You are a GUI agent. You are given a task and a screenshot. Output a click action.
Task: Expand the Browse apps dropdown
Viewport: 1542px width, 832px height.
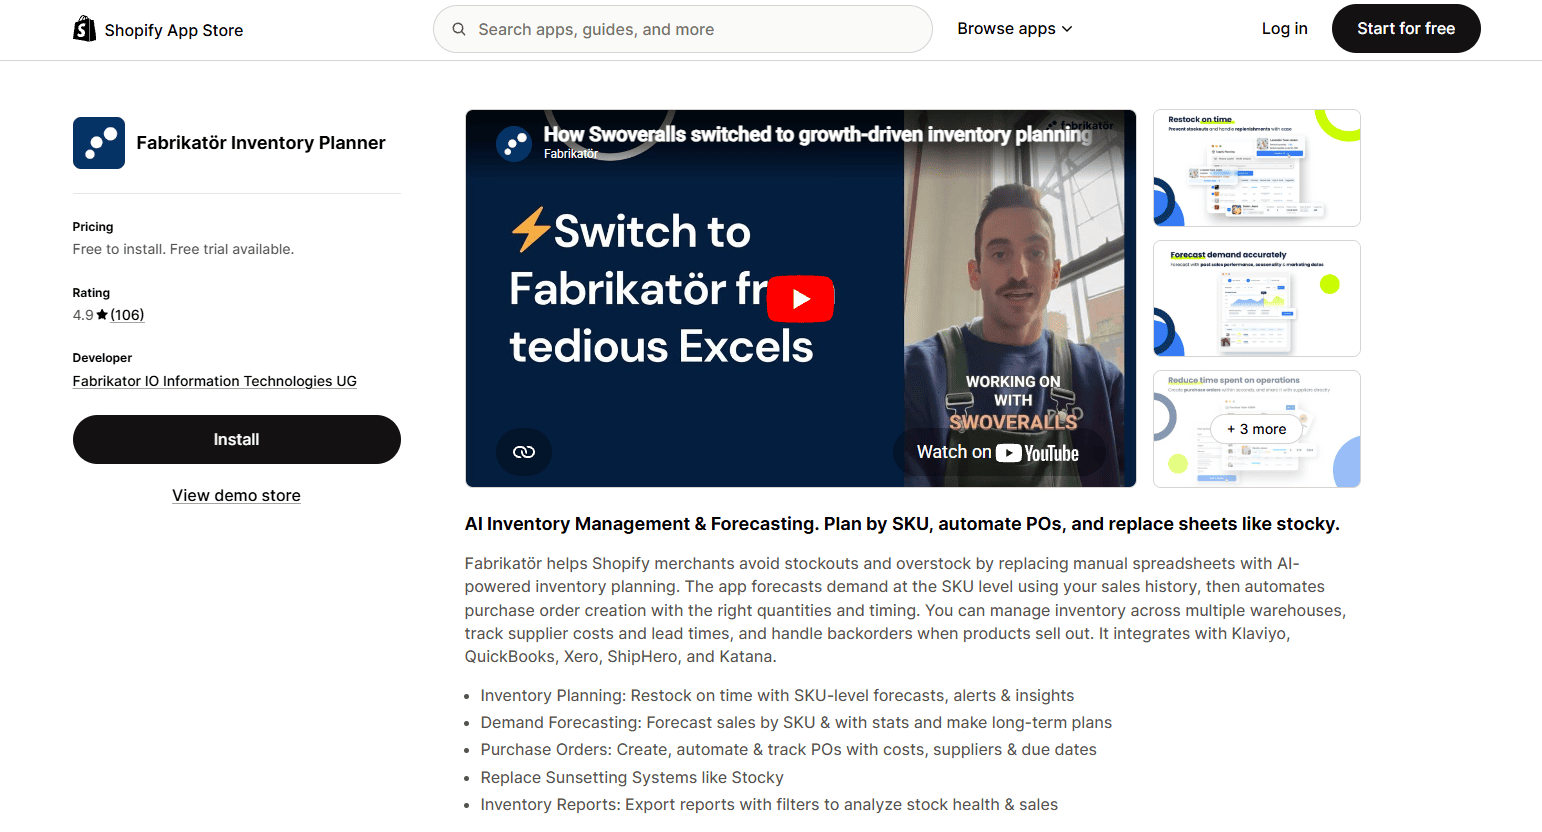(x=1015, y=29)
